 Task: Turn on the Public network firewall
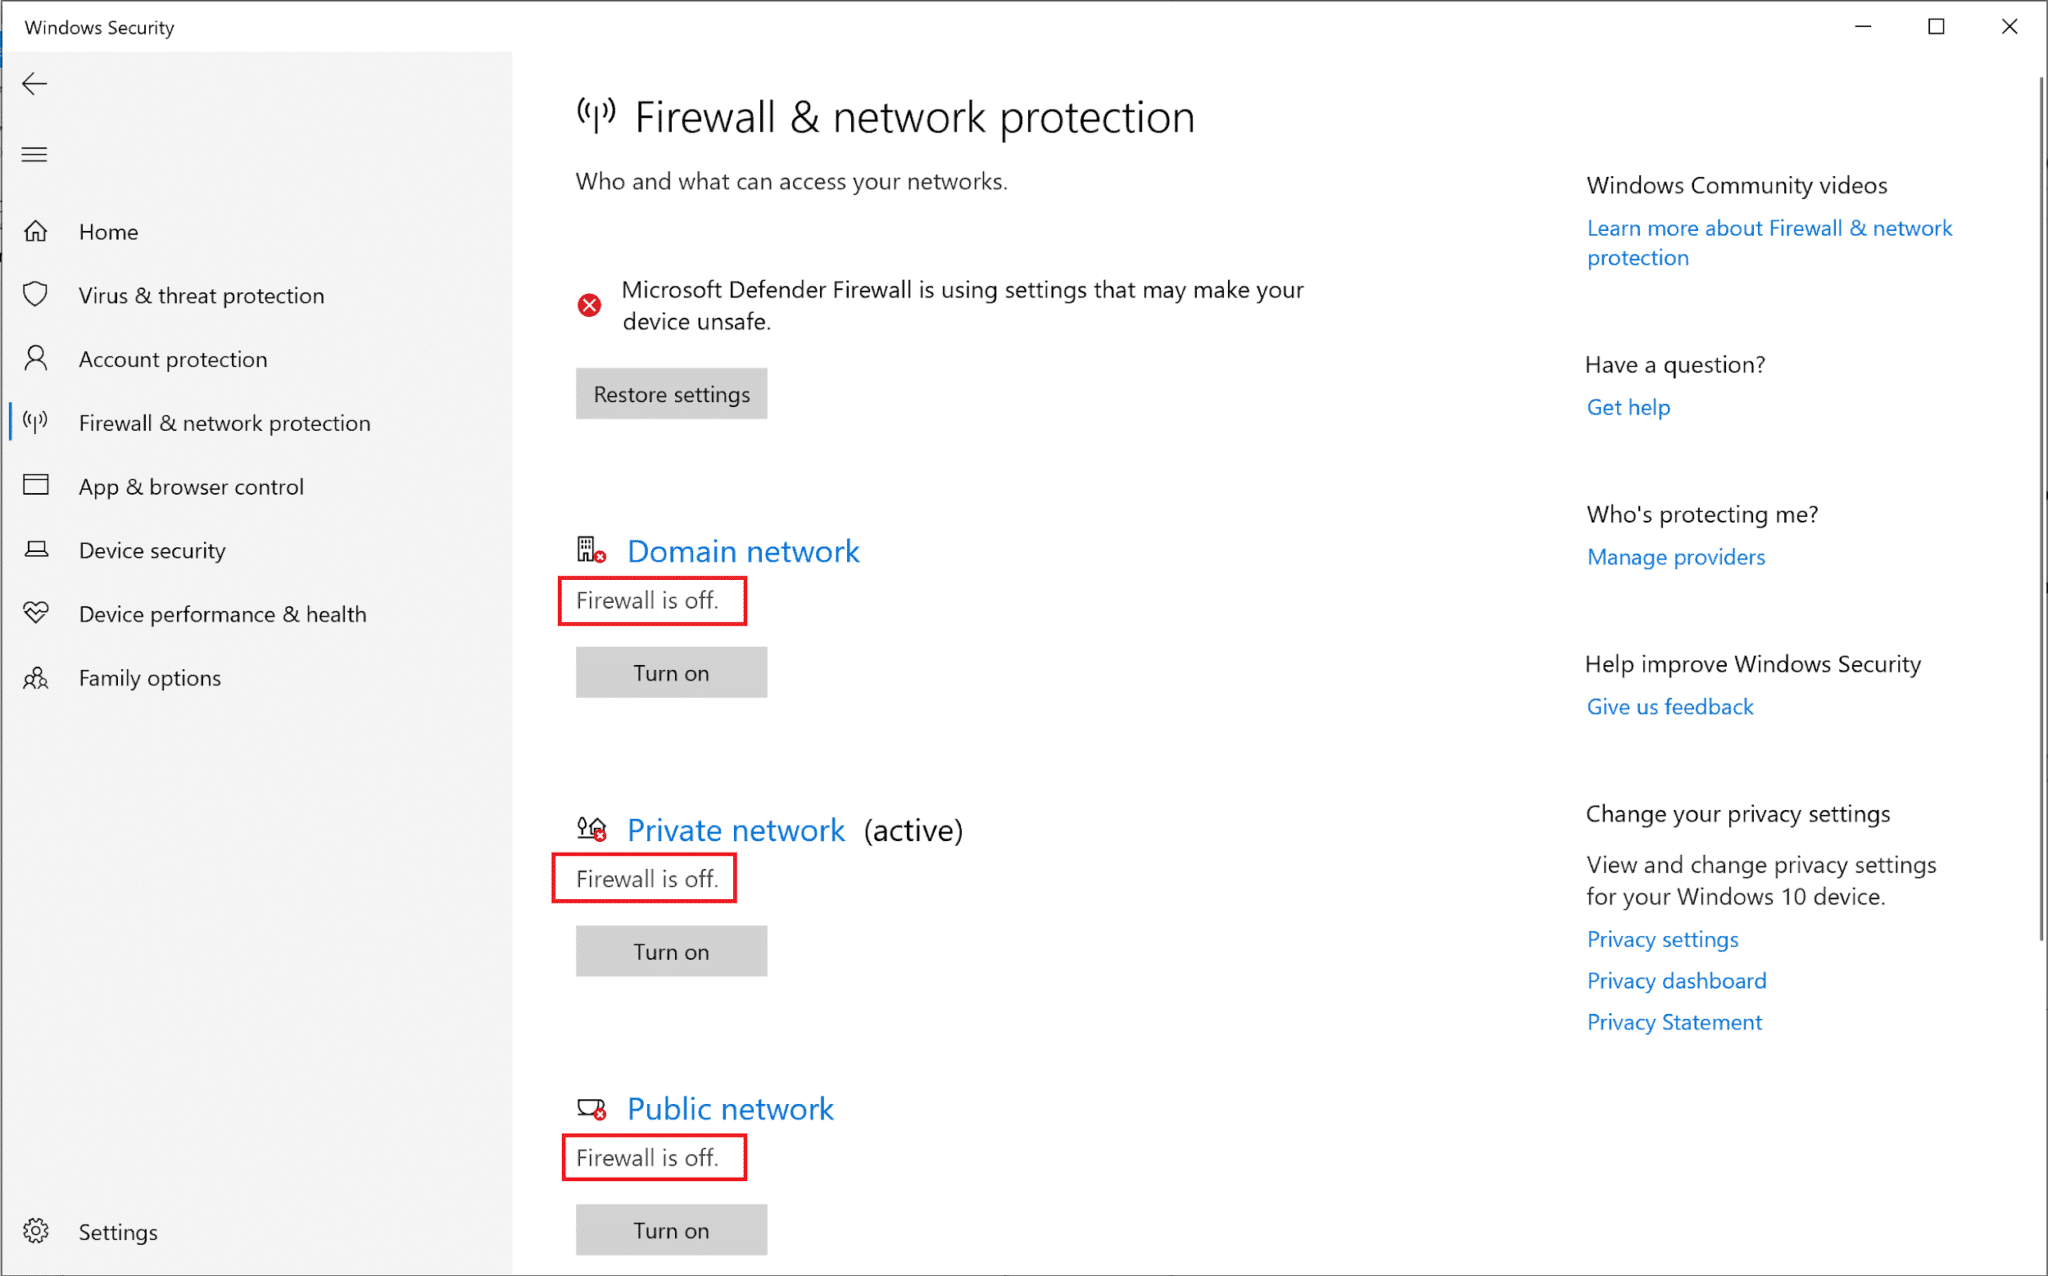[x=672, y=1230]
